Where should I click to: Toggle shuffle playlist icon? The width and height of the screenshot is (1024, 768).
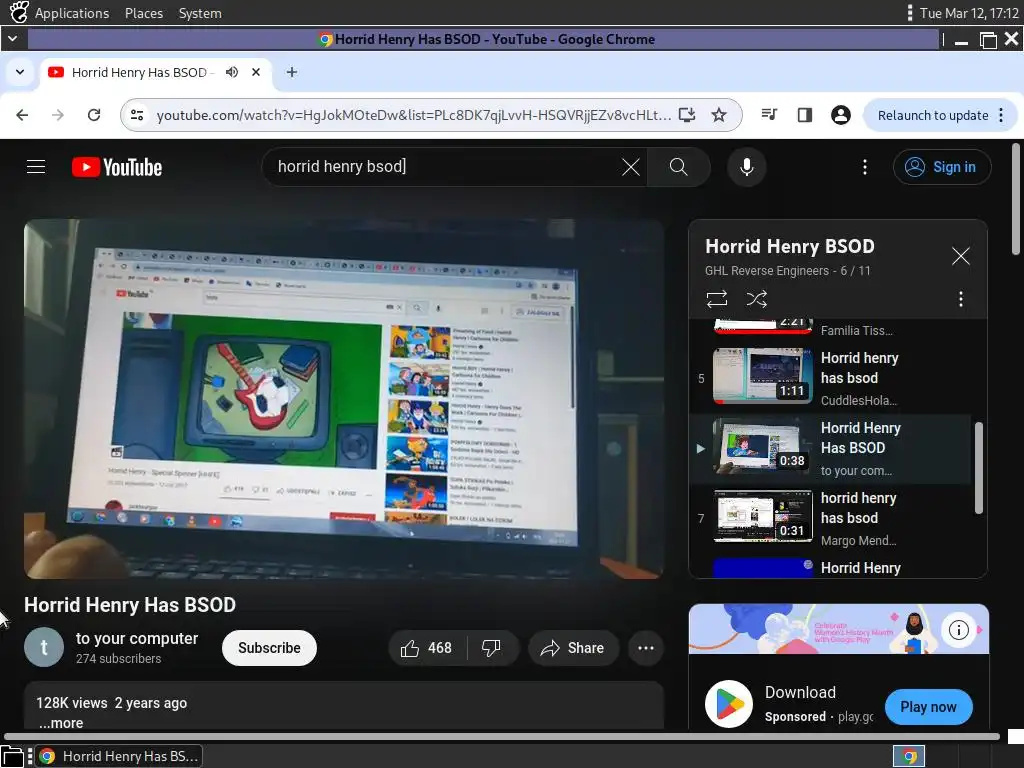pos(757,299)
